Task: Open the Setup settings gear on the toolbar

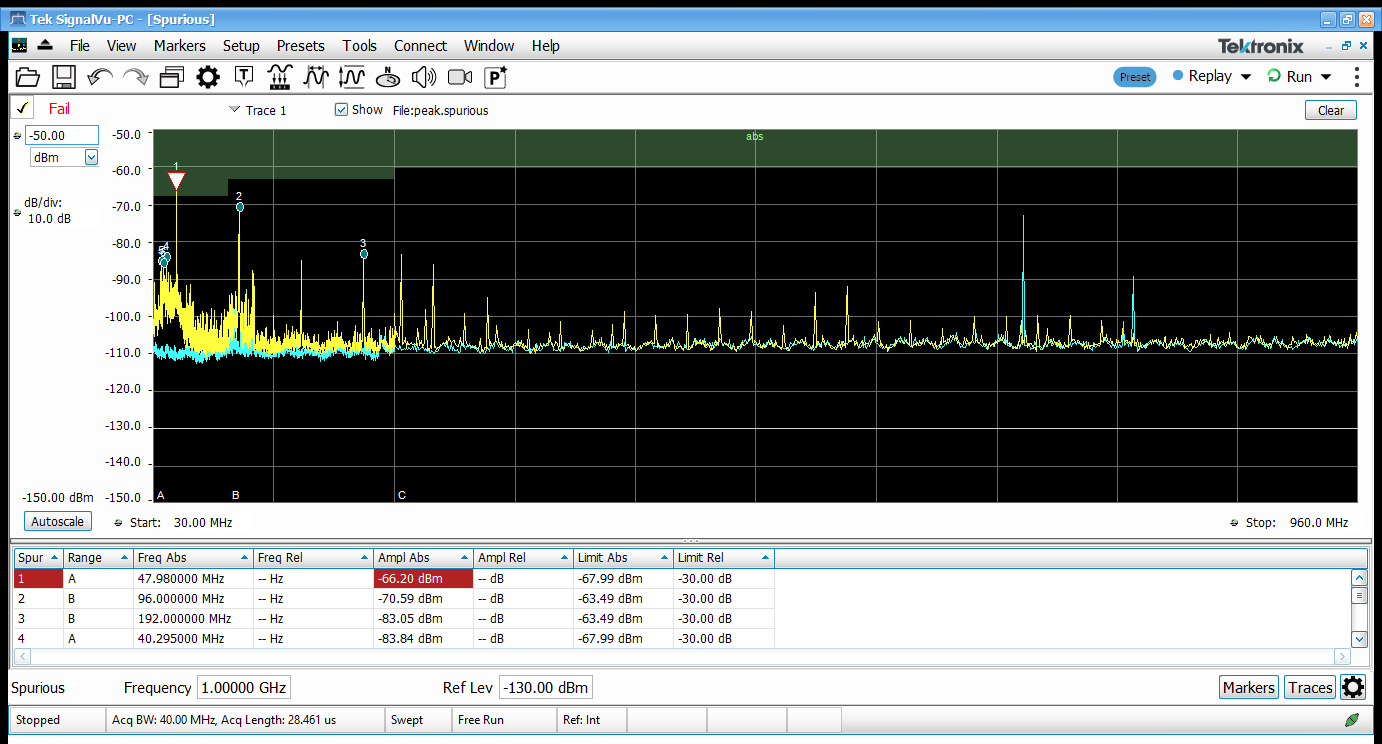Action: pyautogui.click(x=207, y=76)
